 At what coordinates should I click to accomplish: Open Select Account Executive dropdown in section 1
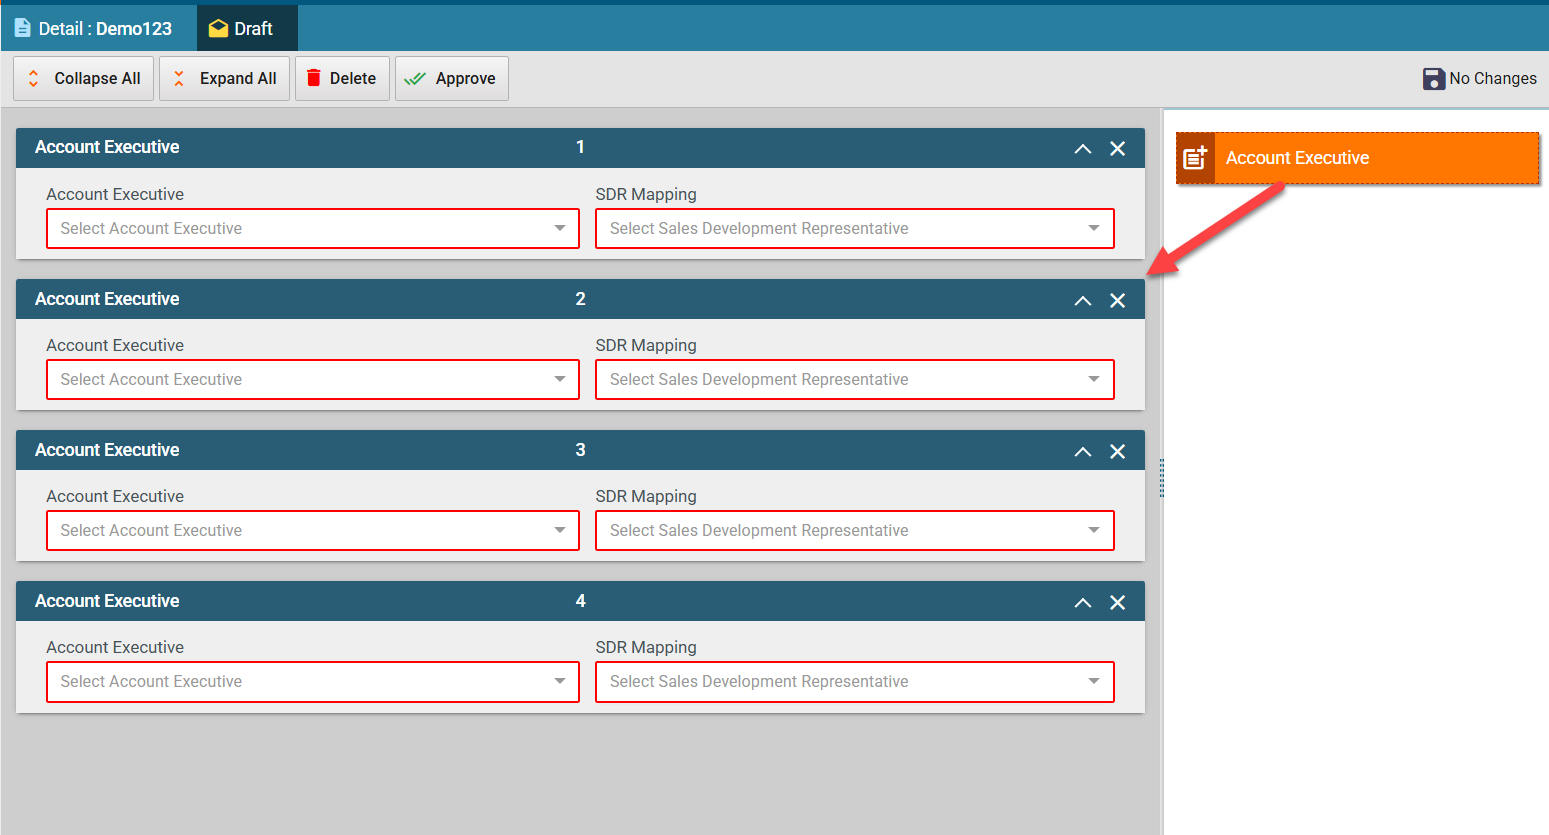[x=312, y=228]
